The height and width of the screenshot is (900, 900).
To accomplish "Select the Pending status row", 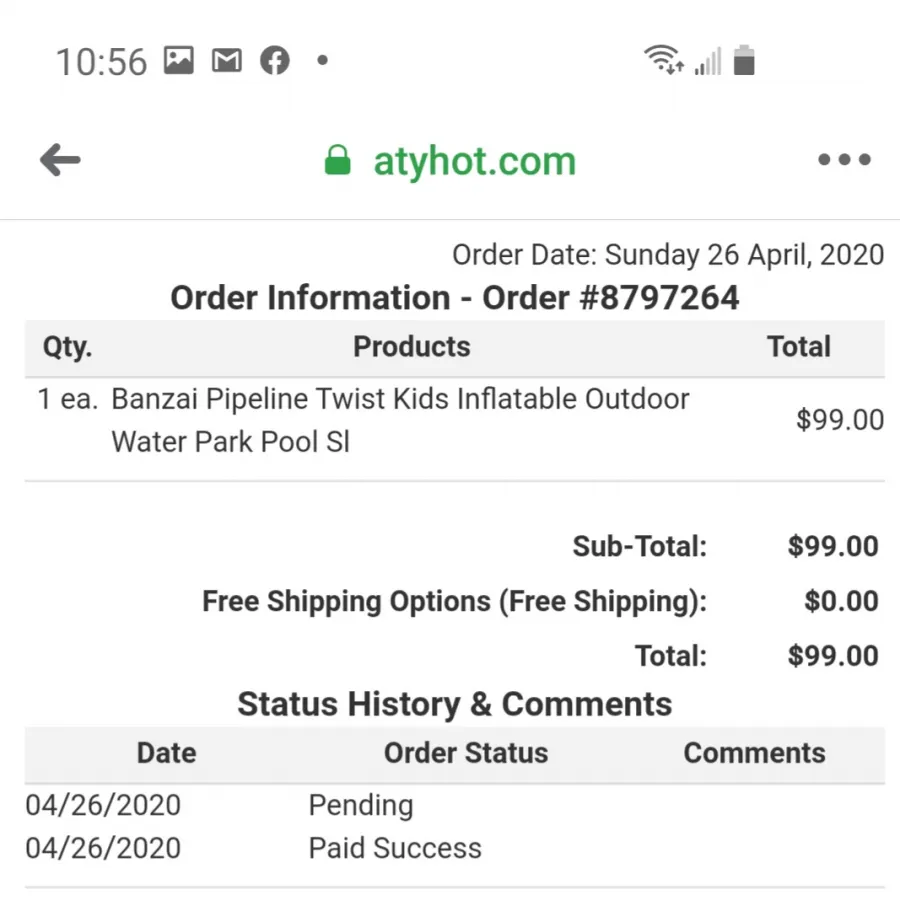I will click(x=455, y=805).
